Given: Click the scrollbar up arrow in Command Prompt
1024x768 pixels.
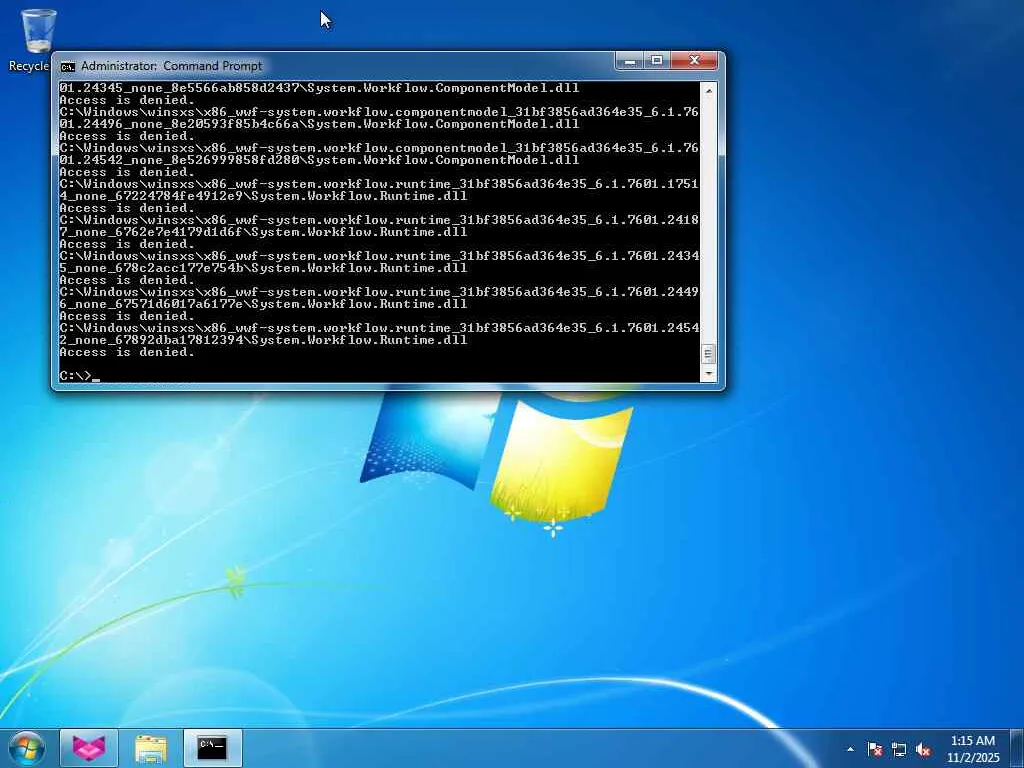Looking at the screenshot, I should [709, 91].
